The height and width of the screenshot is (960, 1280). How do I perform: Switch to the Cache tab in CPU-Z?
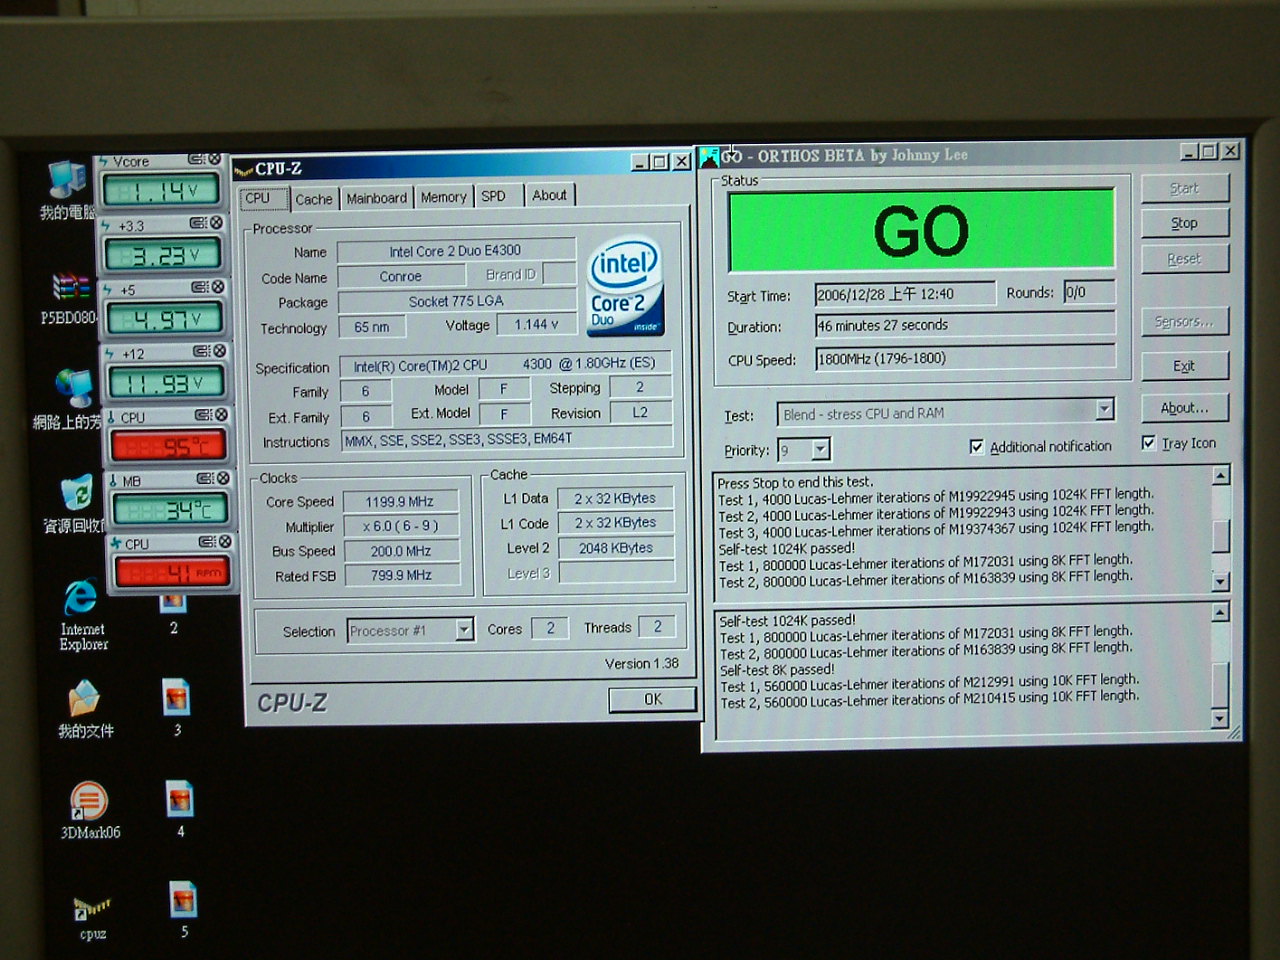[x=313, y=199]
